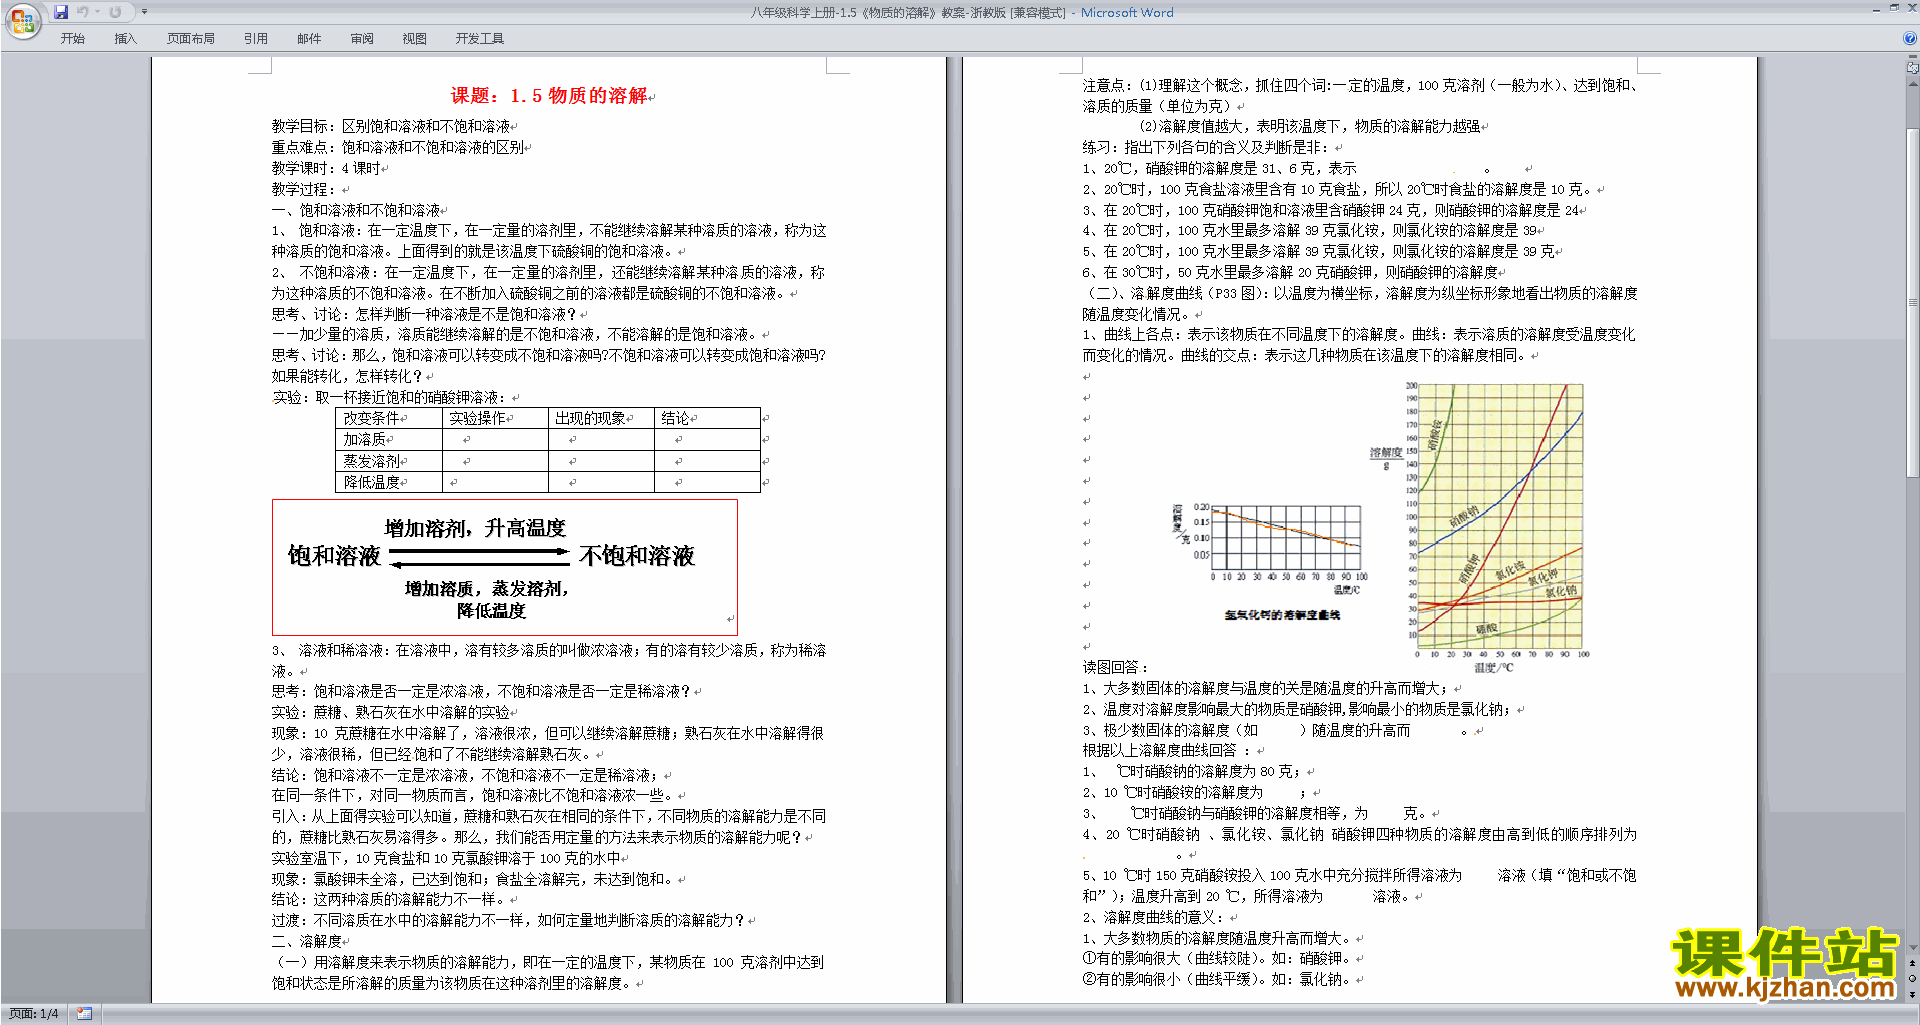Image resolution: width=1920 pixels, height=1025 pixels.
Task: Open Customize Quick Access Toolbar dropdown
Action: (x=144, y=12)
